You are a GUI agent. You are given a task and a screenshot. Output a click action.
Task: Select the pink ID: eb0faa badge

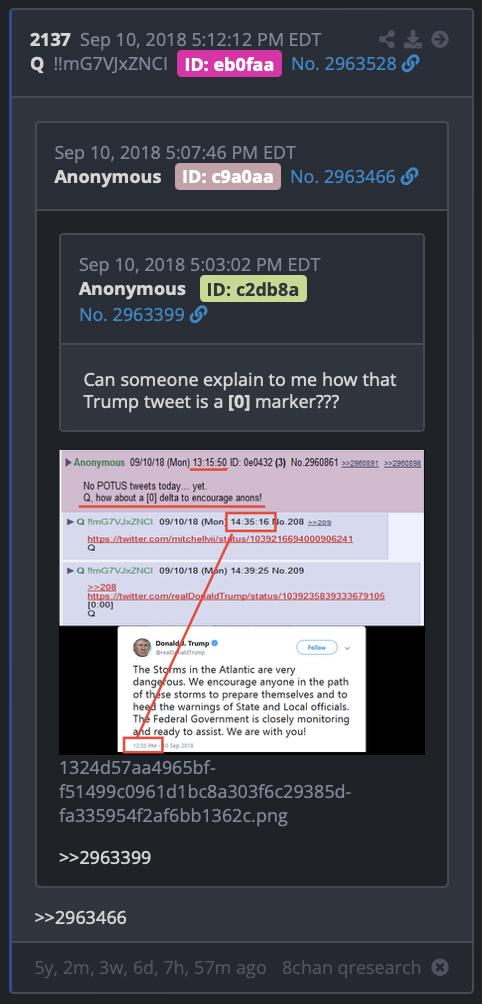[x=230, y=64]
